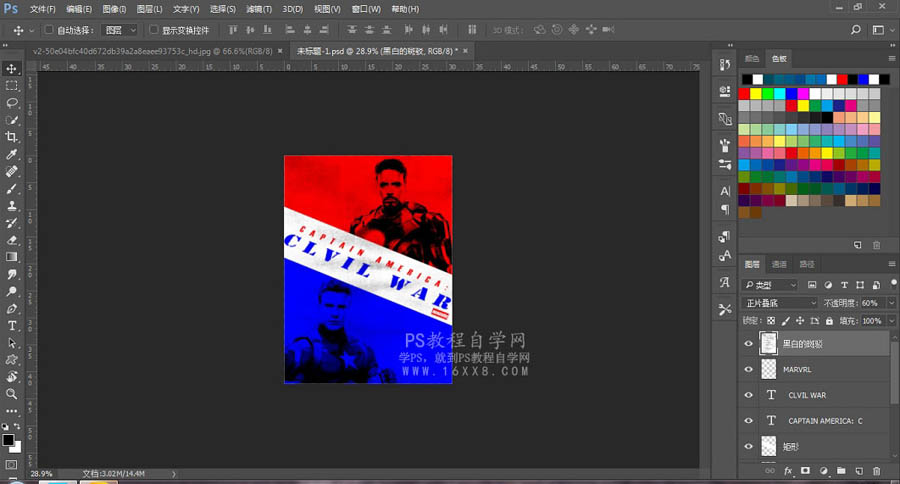Open workspace switcher dropdown
The image size is (900, 484).
point(882,30)
